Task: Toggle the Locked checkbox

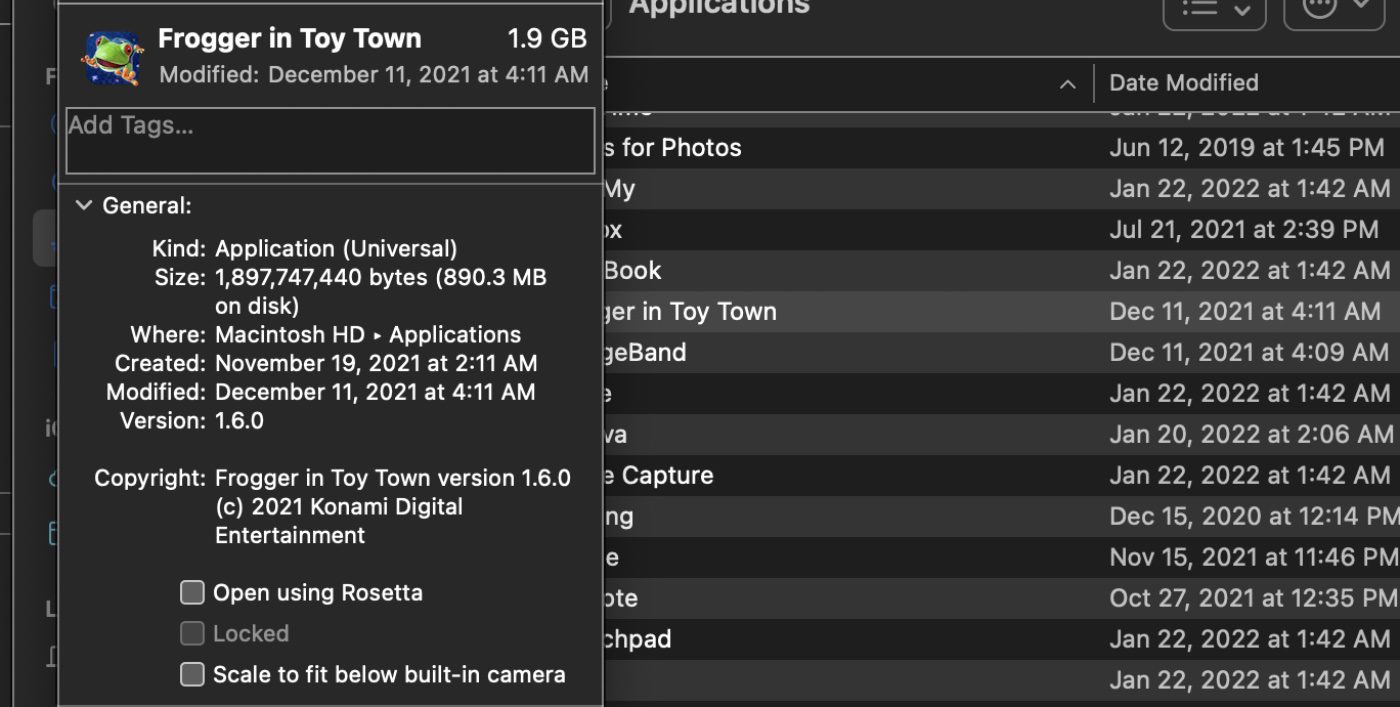Action: pyautogui.click(x=192, y=634)
